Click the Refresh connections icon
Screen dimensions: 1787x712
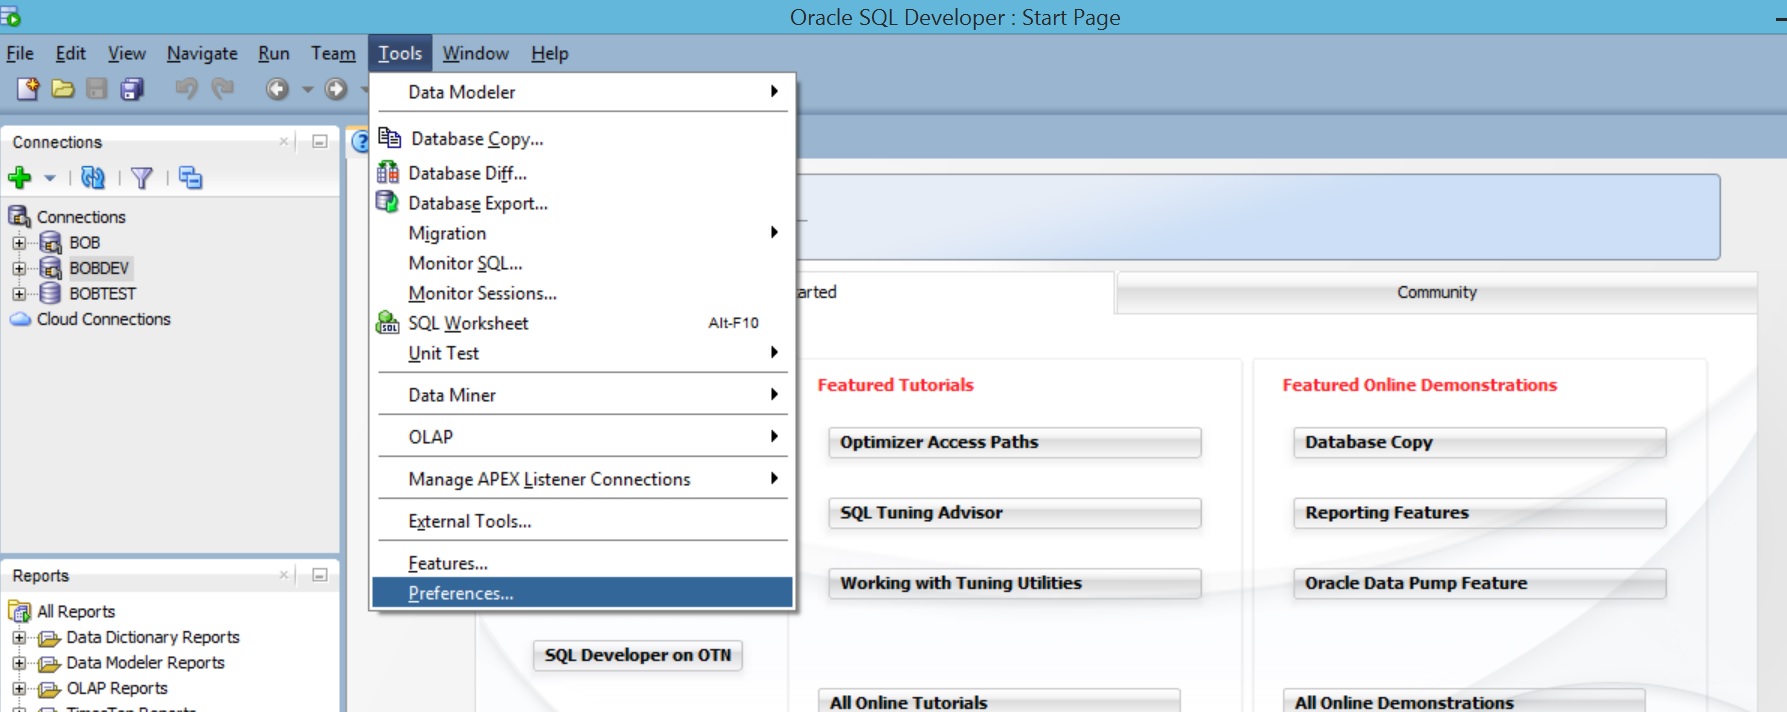click(93, 178)
